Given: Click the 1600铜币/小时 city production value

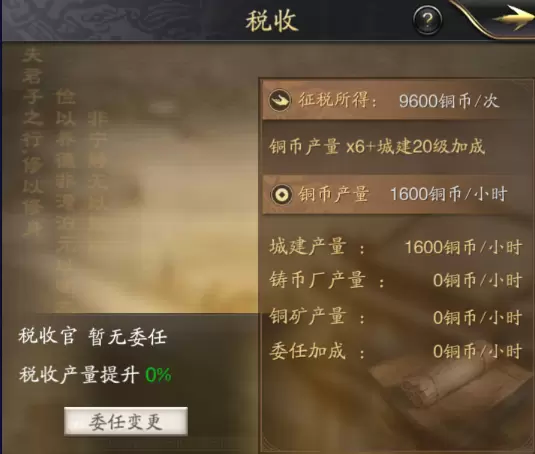Looking at the screenshot, I should pyautogui.click(x=463, y=247).
